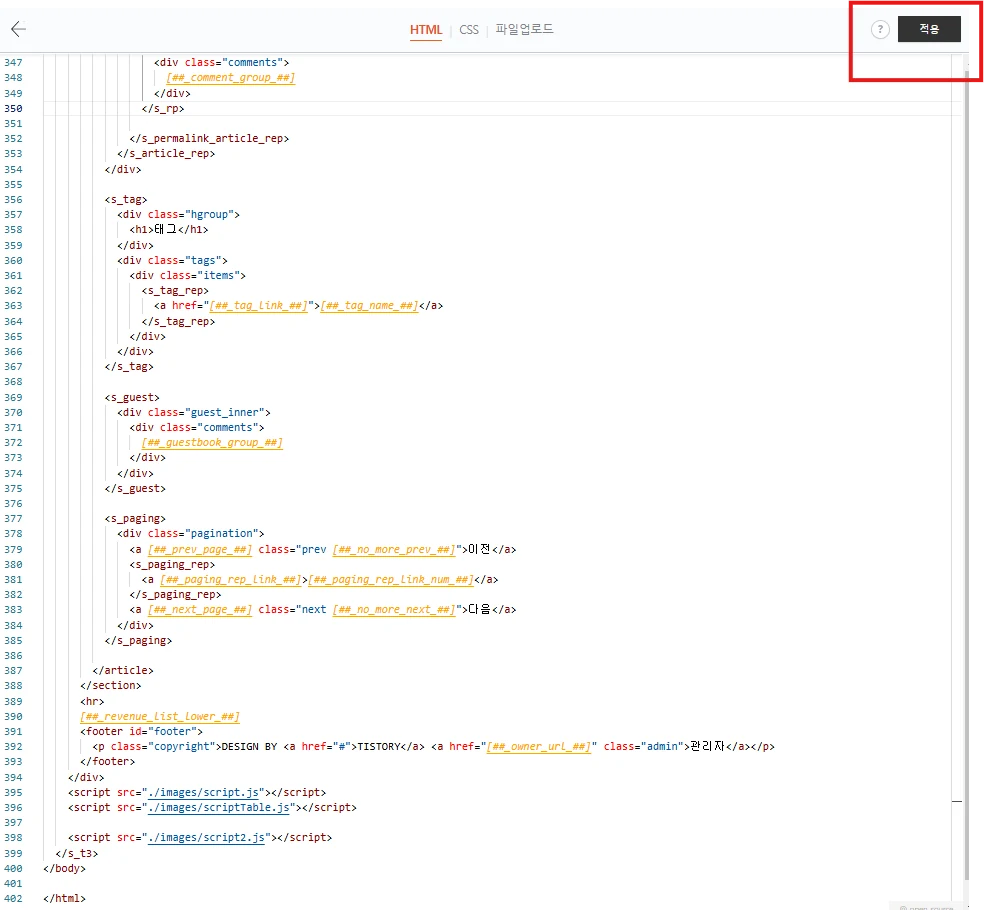Click the <hr> tag line
This screenshot has width=984, height=910.
pos(92,701)
